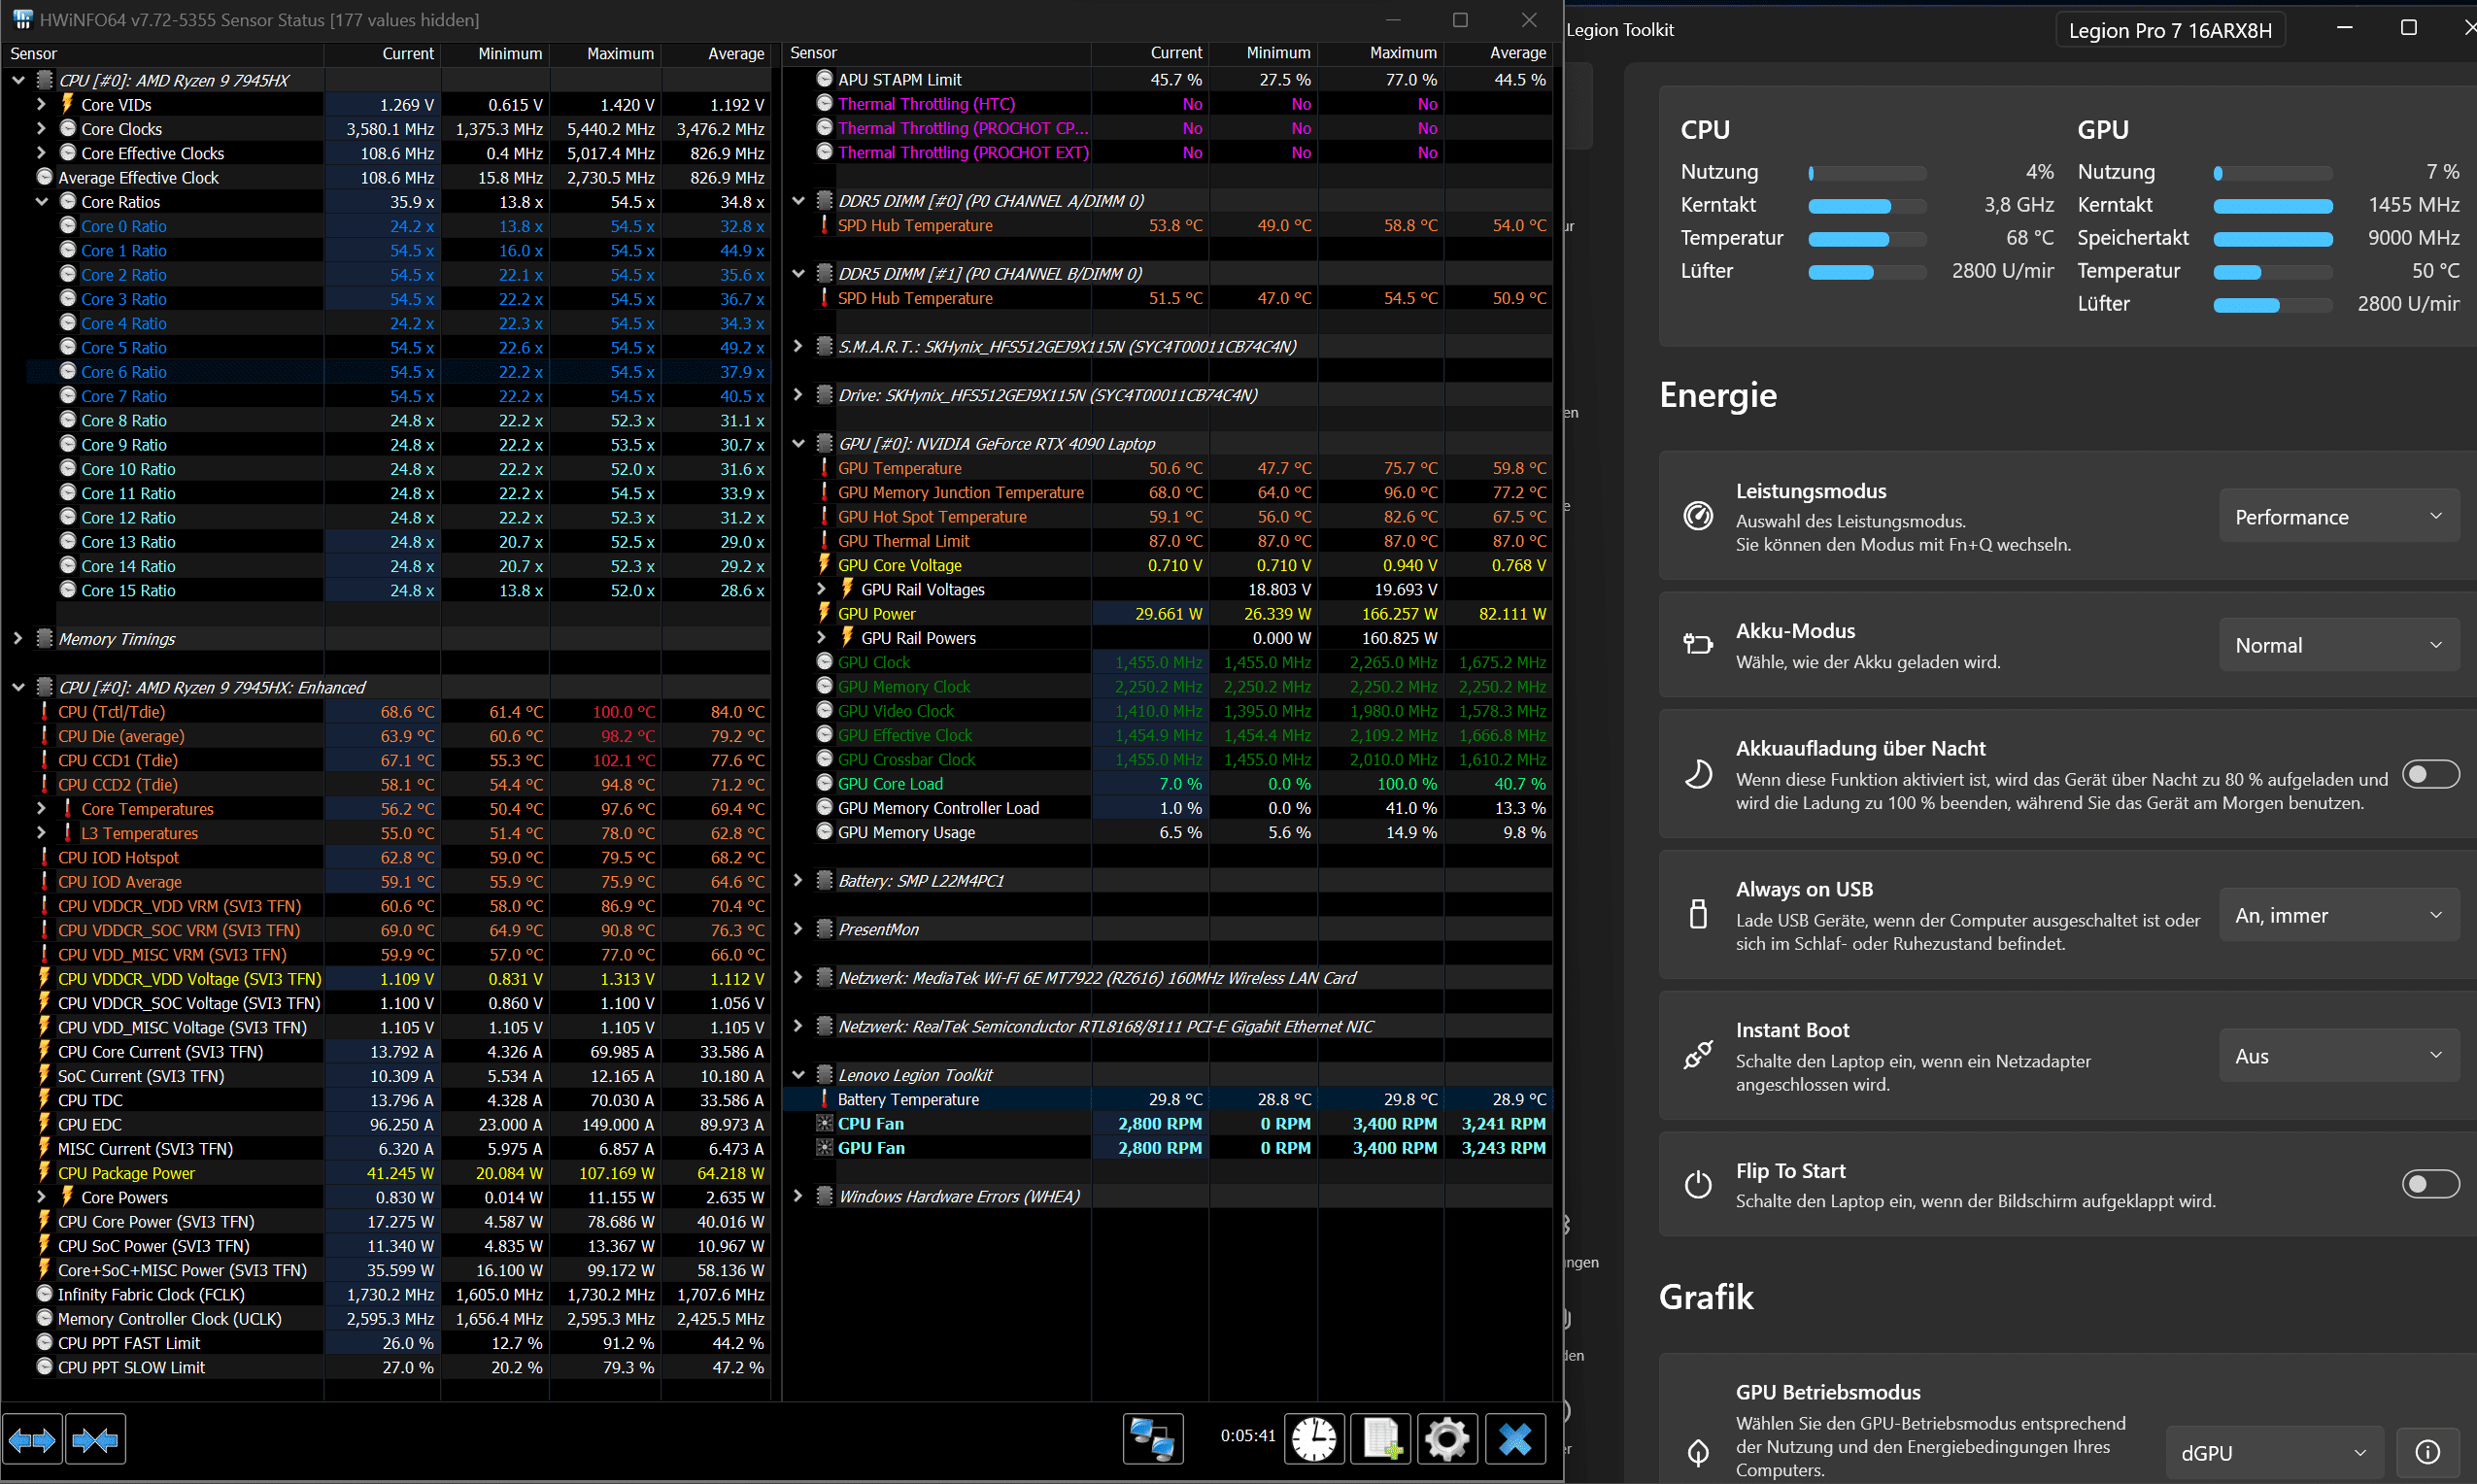Click the moon icon beside Akkuaufladung über Nacht
2477x1484 pixels.
(x=1698, y=774)
